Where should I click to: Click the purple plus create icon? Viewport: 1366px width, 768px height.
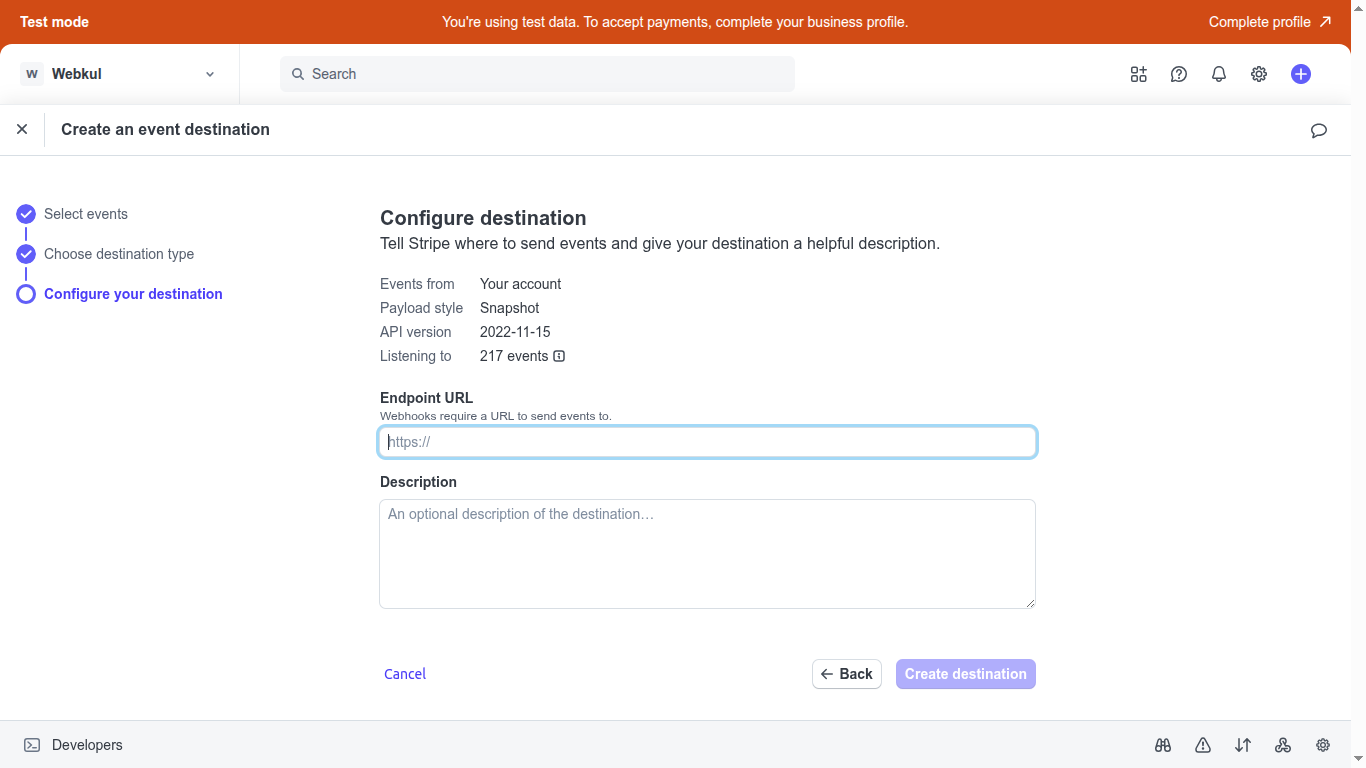point(1300,73)
